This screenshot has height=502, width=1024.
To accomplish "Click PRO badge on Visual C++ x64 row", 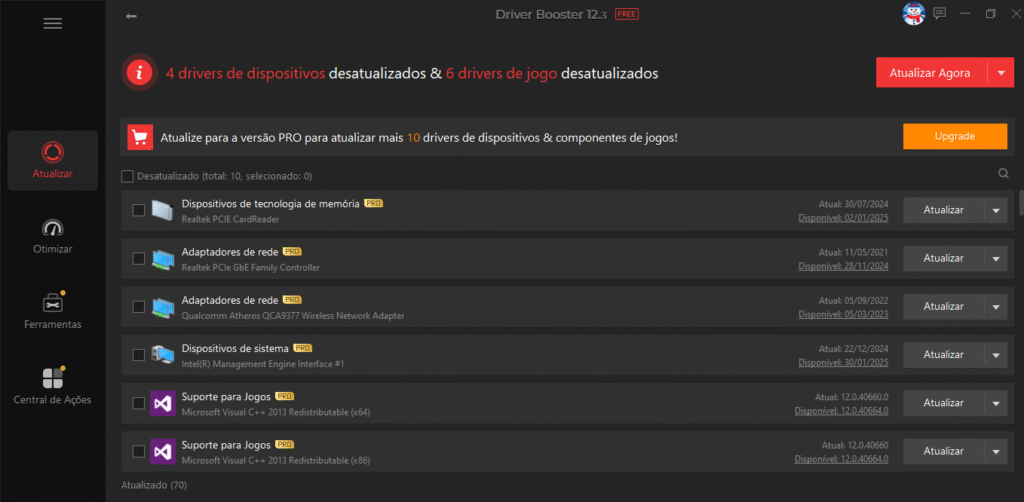I will point(285,396).
